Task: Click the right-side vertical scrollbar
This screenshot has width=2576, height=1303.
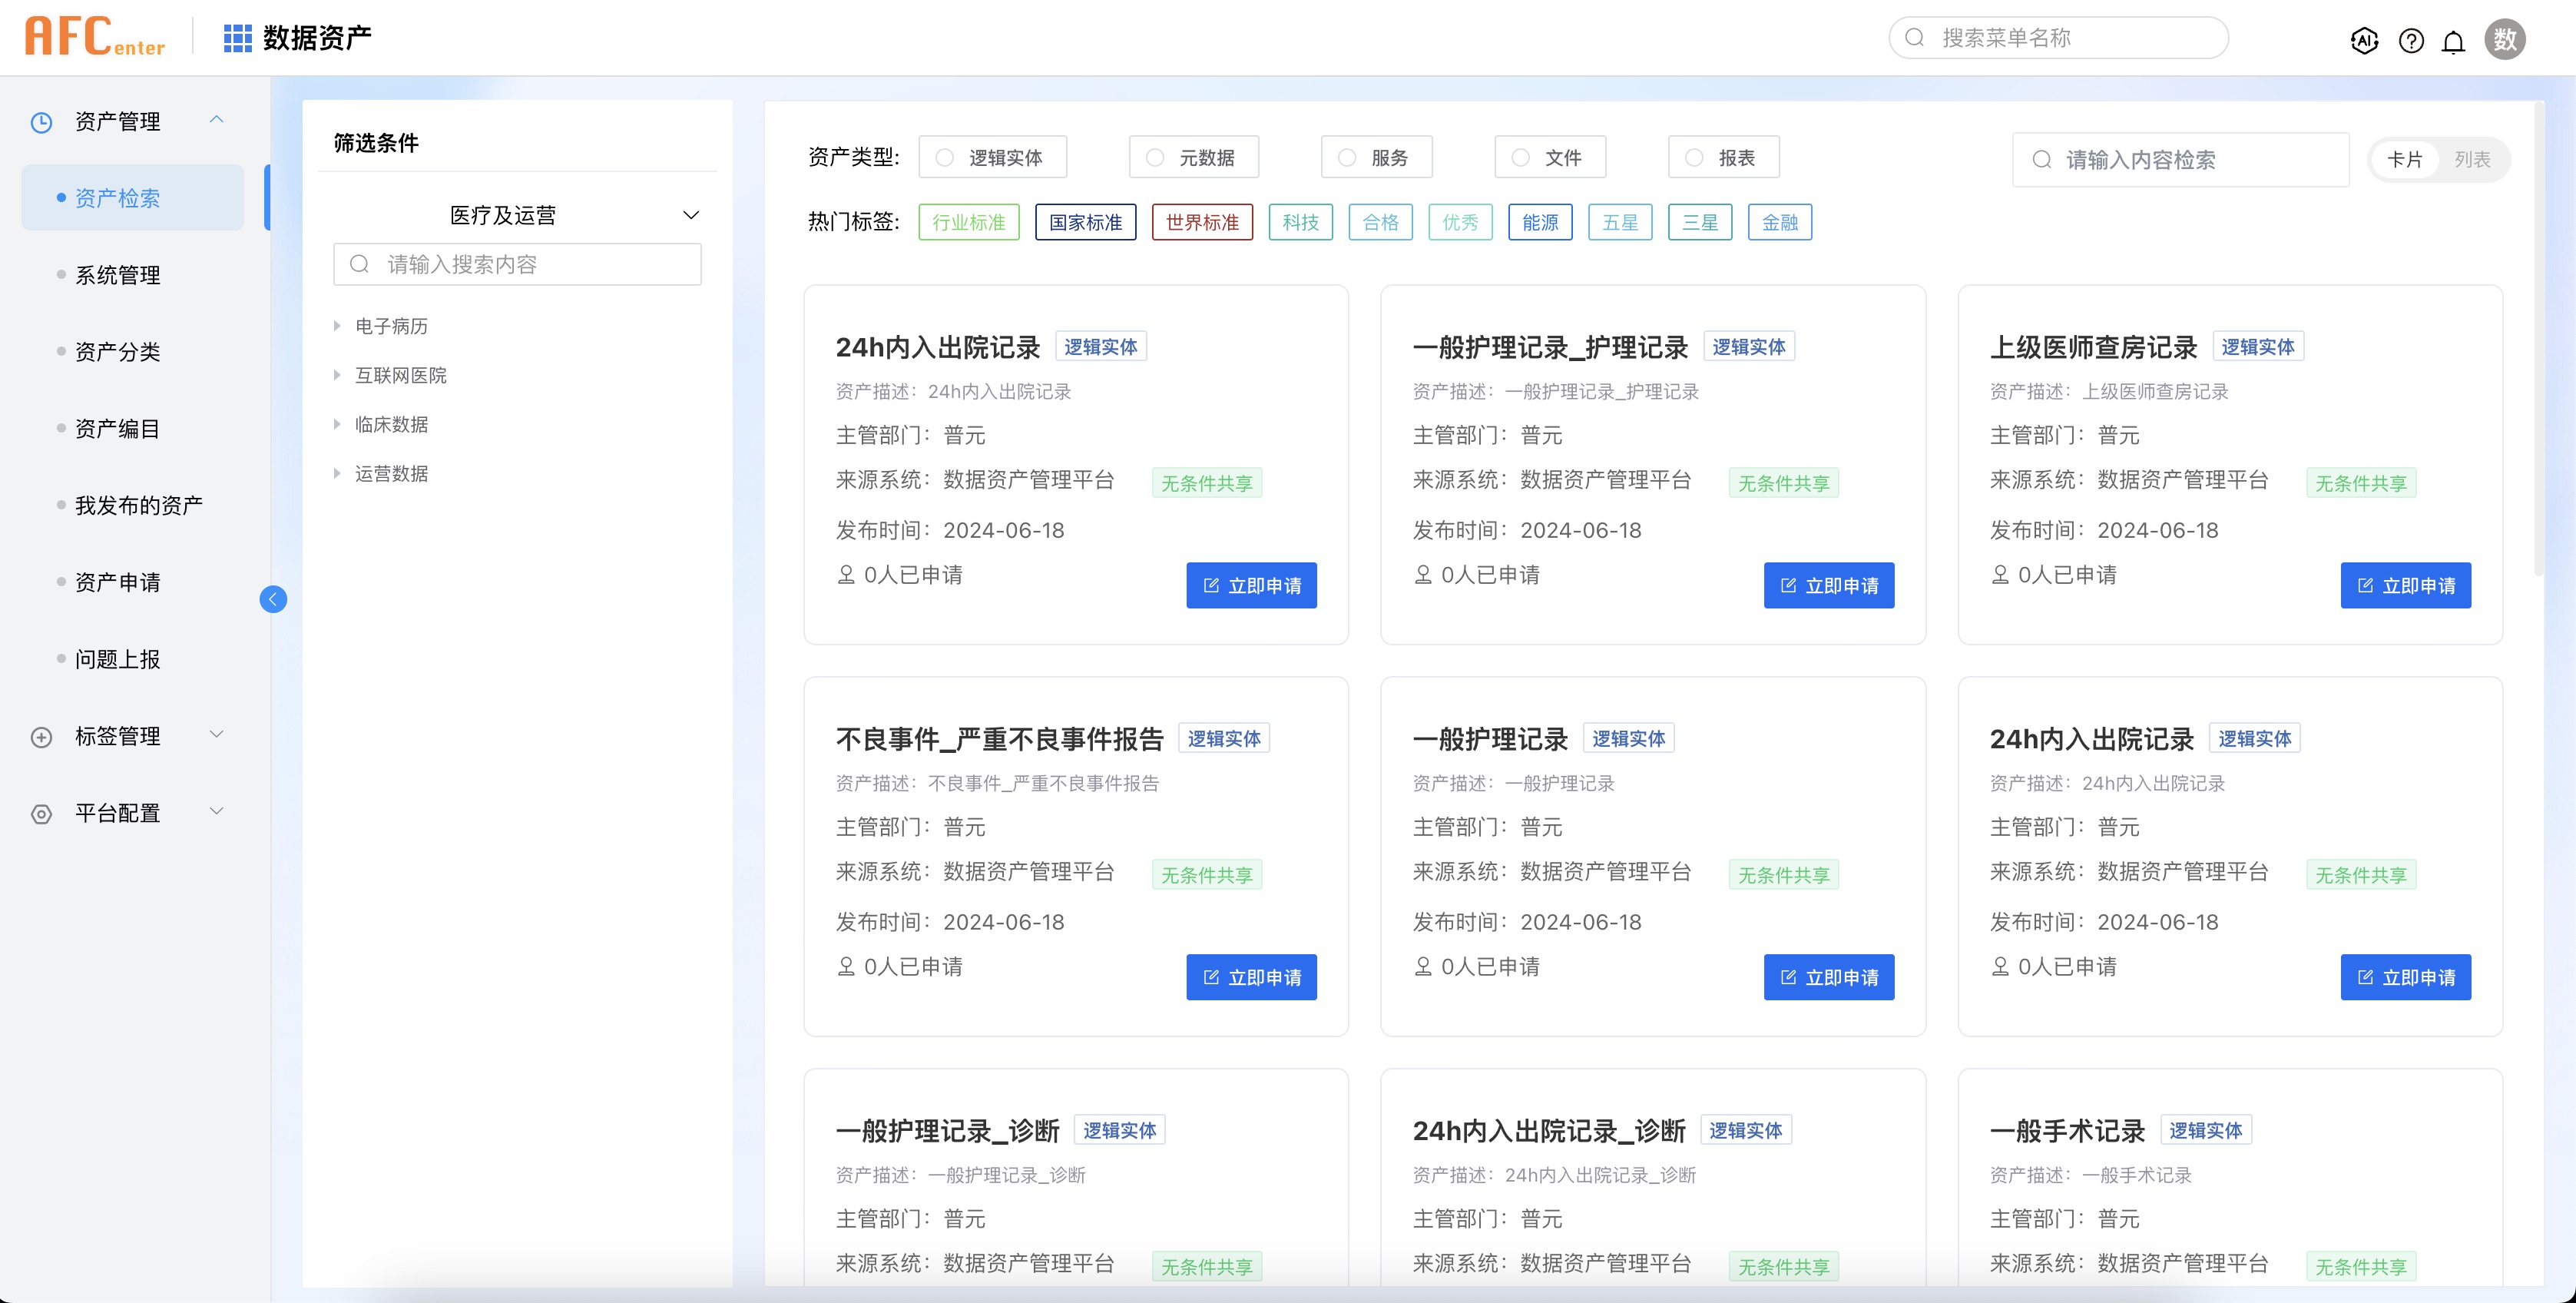Action: [2539, 340]
